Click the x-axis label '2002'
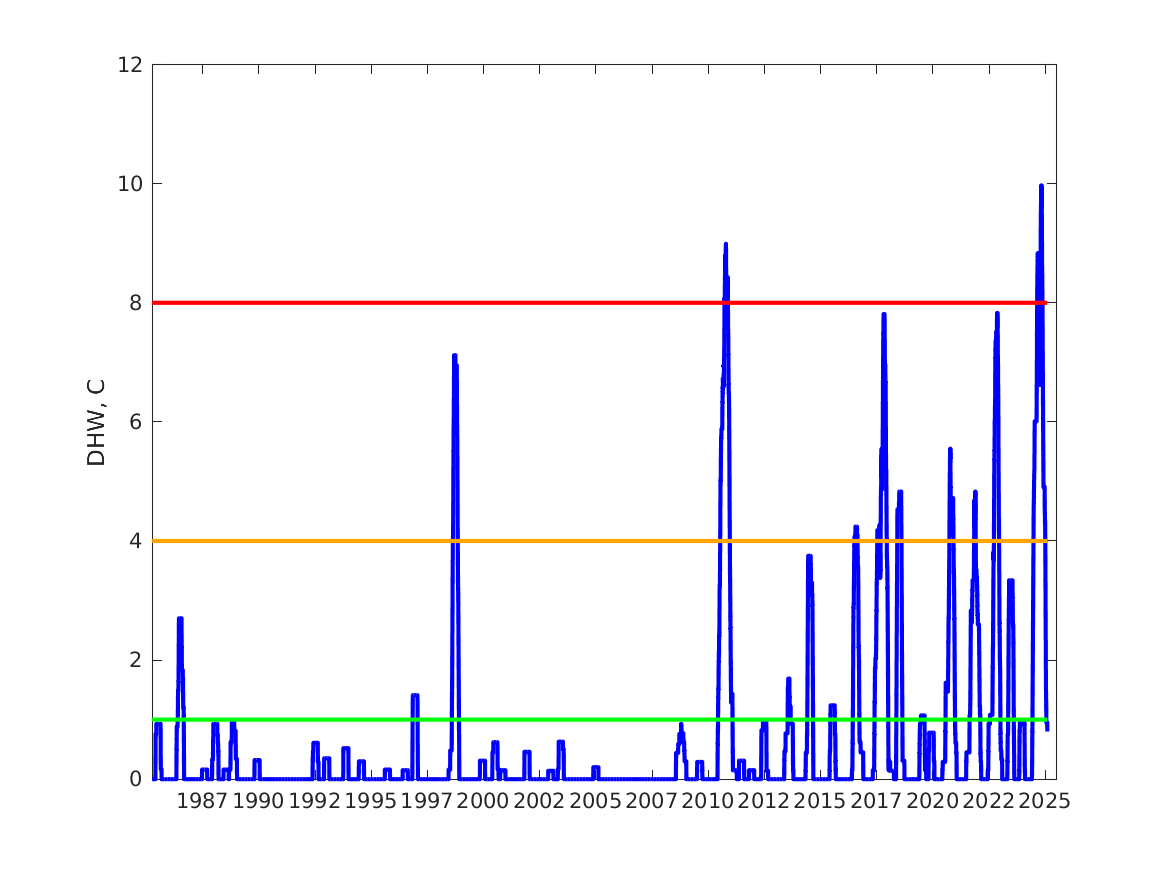The height and width of the screenshot is (875, 1167). point(539,801)
